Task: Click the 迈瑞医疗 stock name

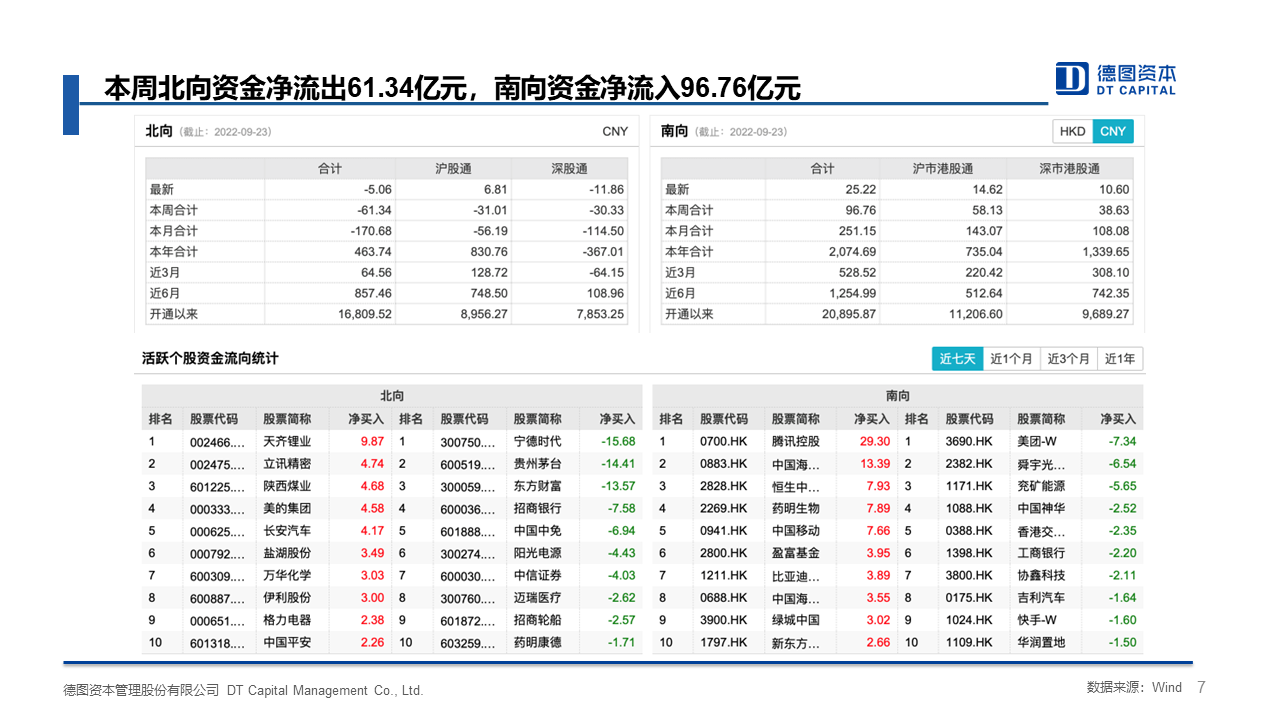Action: 538,598
